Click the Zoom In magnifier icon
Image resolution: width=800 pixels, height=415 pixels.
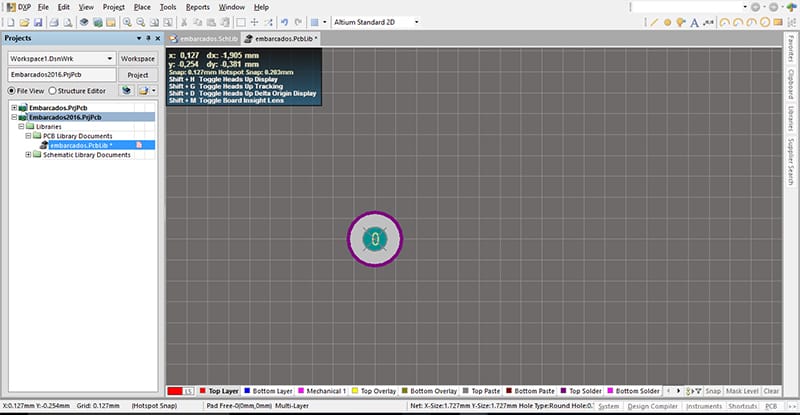coord(127,21)
